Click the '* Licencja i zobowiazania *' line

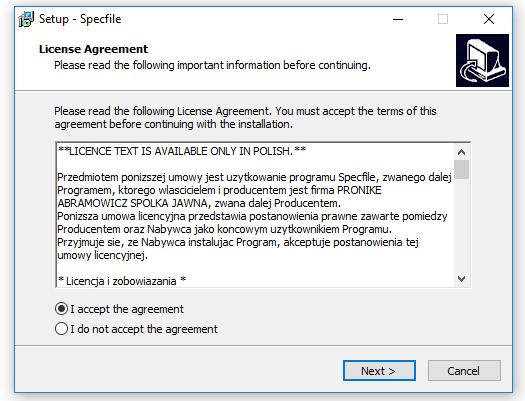click(122, 281)
